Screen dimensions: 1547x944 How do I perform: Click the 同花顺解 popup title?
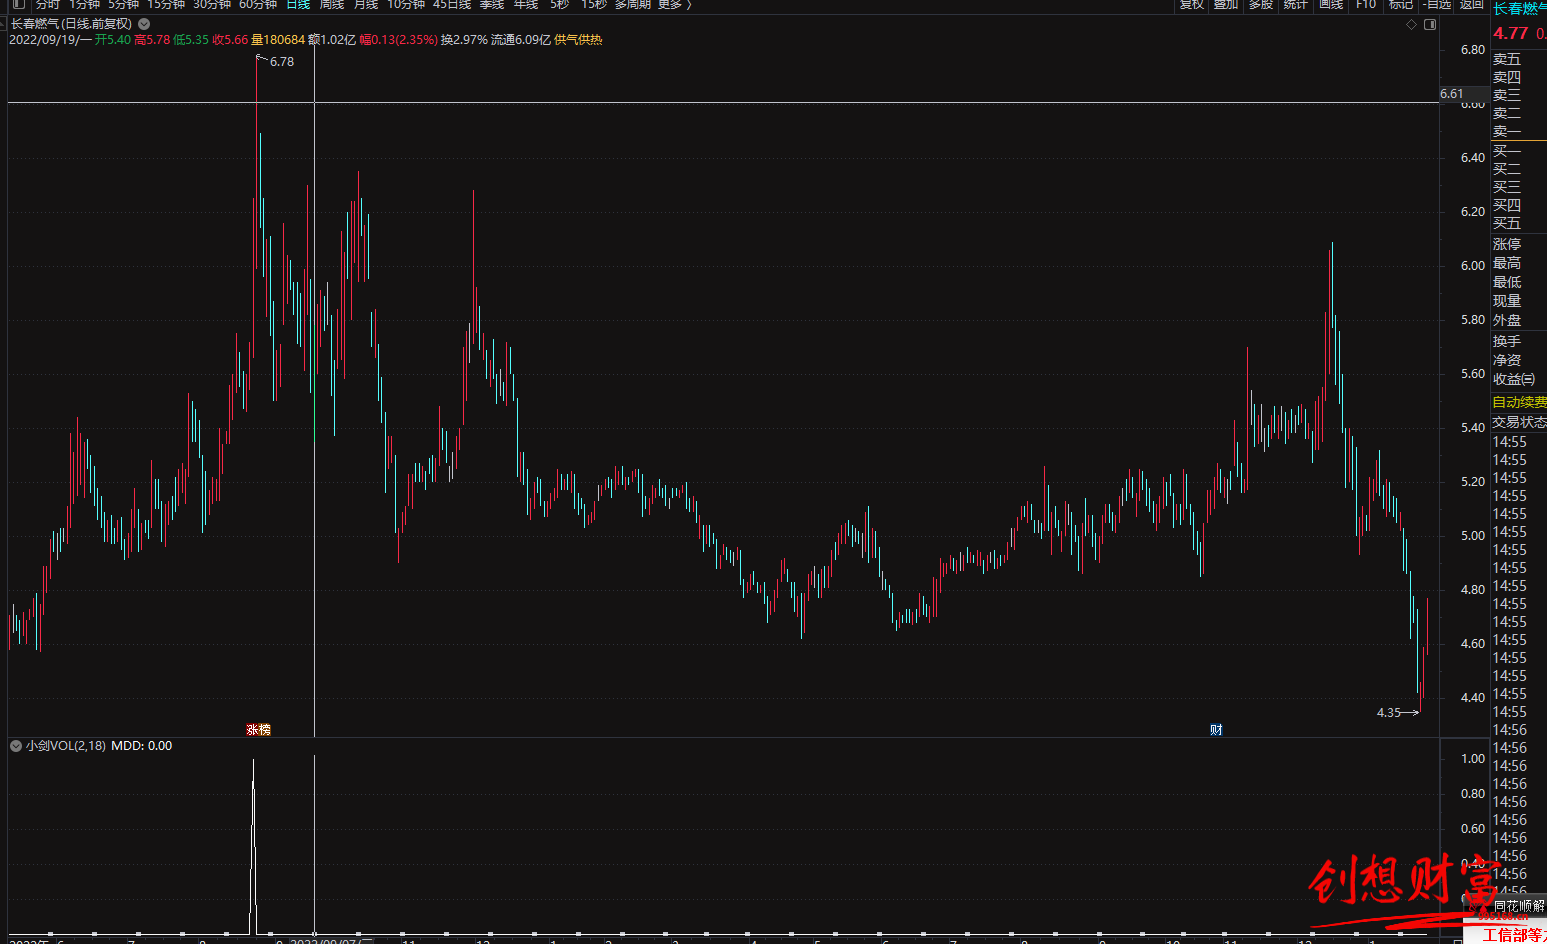tap(1519, 906)
